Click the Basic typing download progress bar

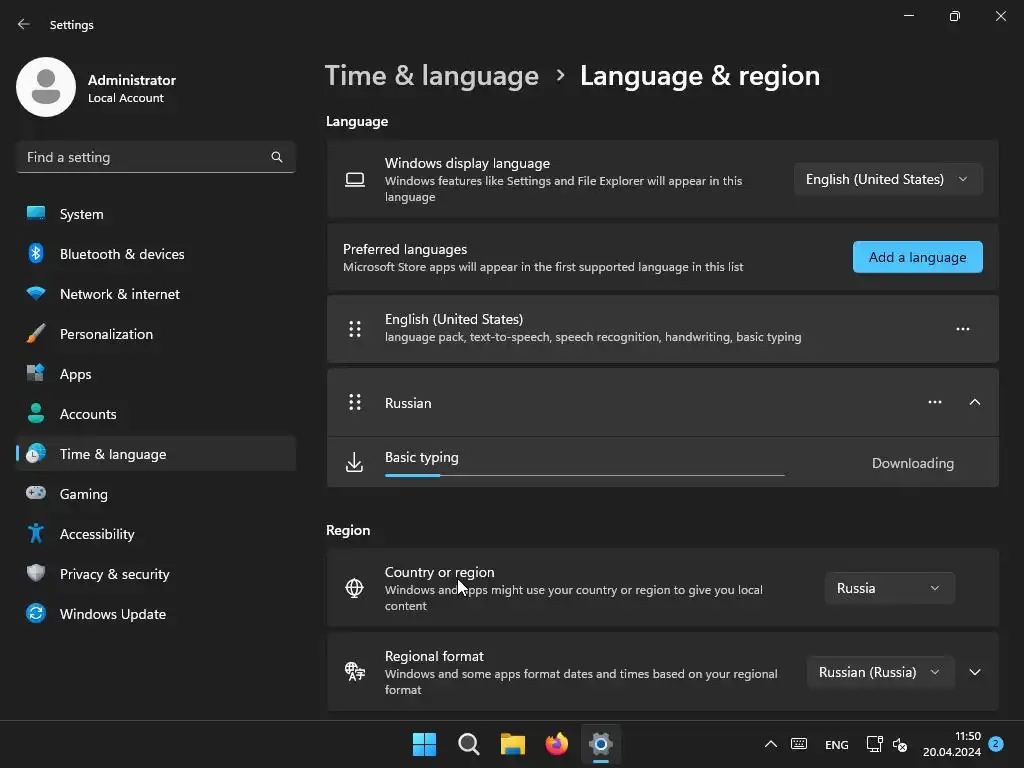pos(584,475)
